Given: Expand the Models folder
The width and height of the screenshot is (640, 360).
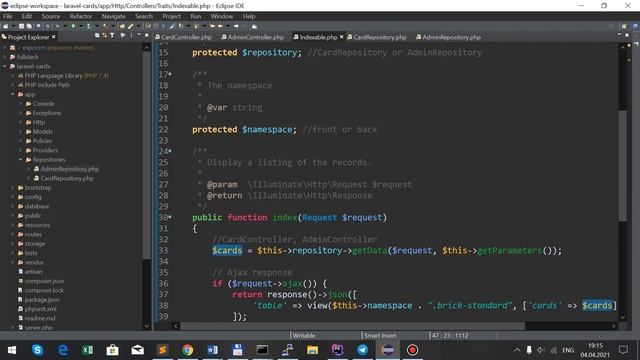Looking at the screenshot, I should click(x=20, y=131).
